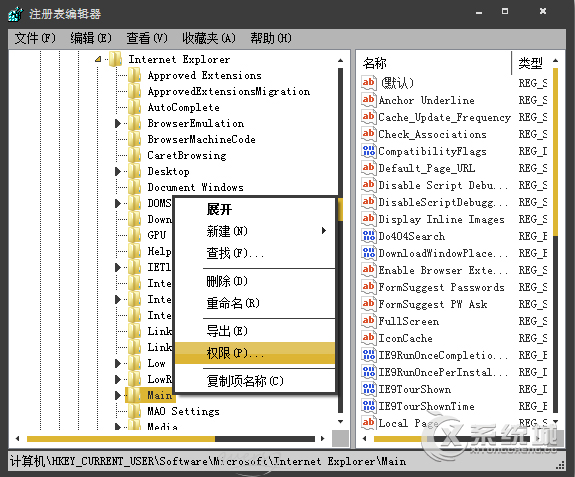Click the Cache_Update_Frequency value icon
This screenshot has width=575, height=477.
pyautogui.click(x=369, y=117)
